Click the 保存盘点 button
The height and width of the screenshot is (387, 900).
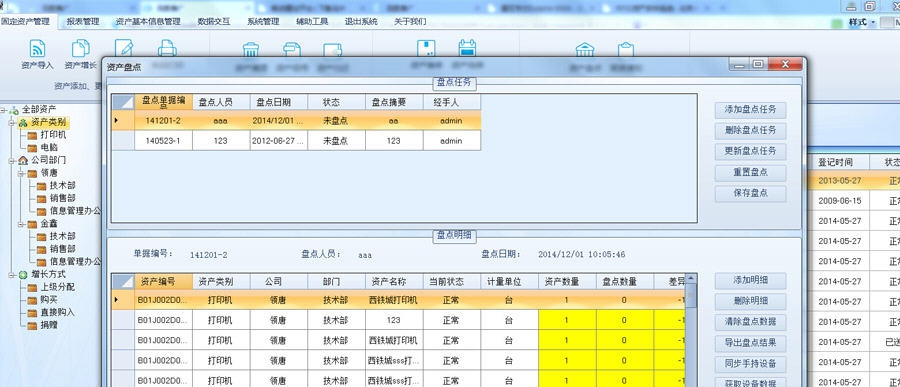751,194
